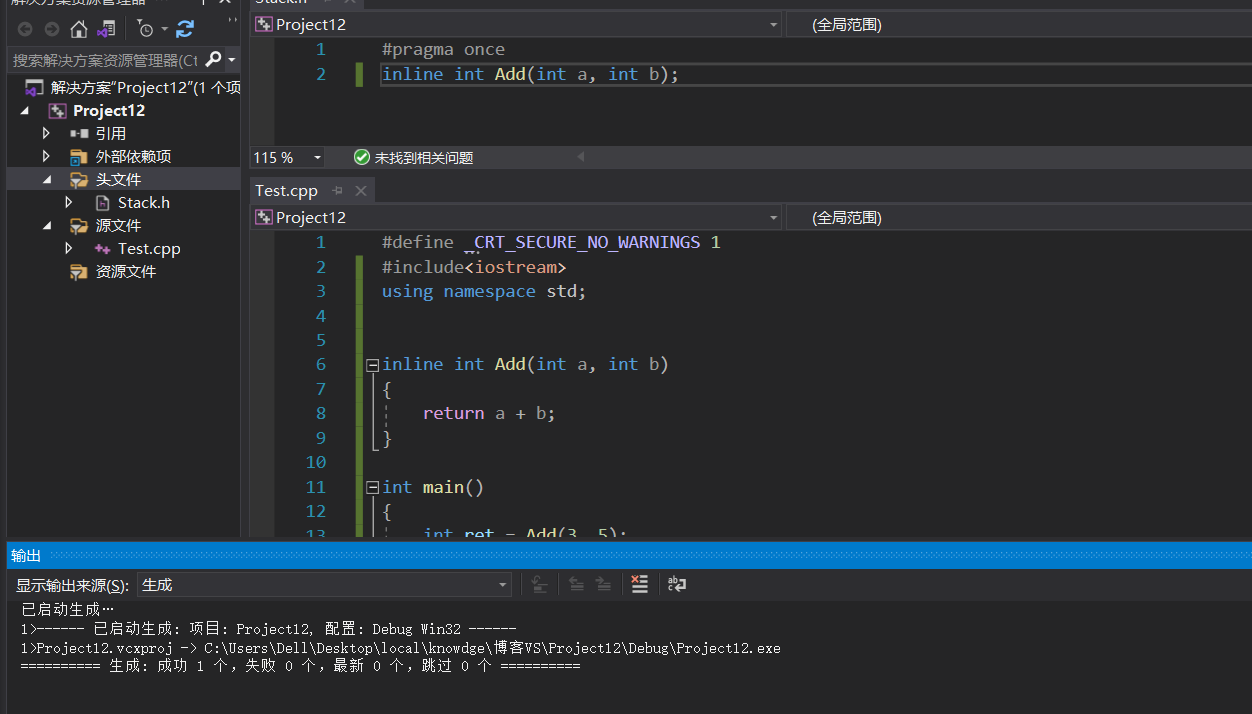The height and width of the screenshot is (714, 1252).
Task: Open the search options dropdown arrow
Action: click(231, 61)
